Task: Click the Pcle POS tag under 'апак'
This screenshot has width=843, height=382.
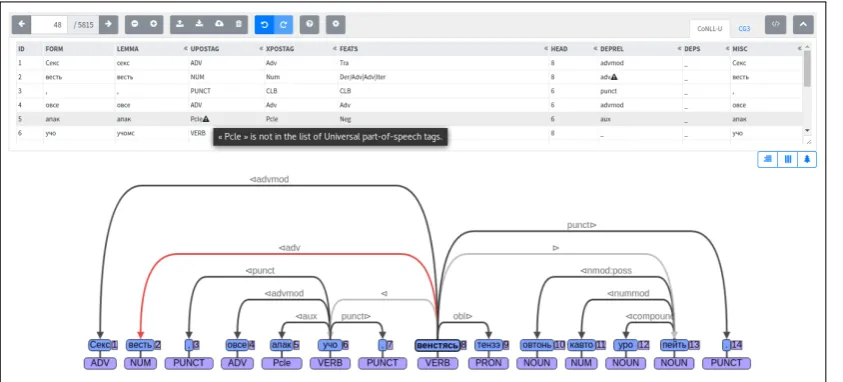Action: [x=282, y=363]
